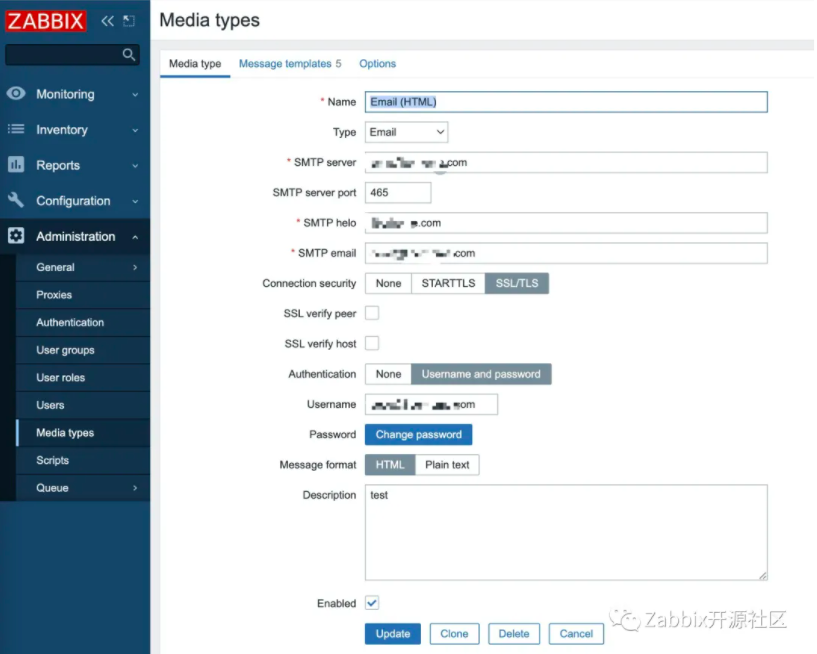Click the Reports menu label

(58, 166)
